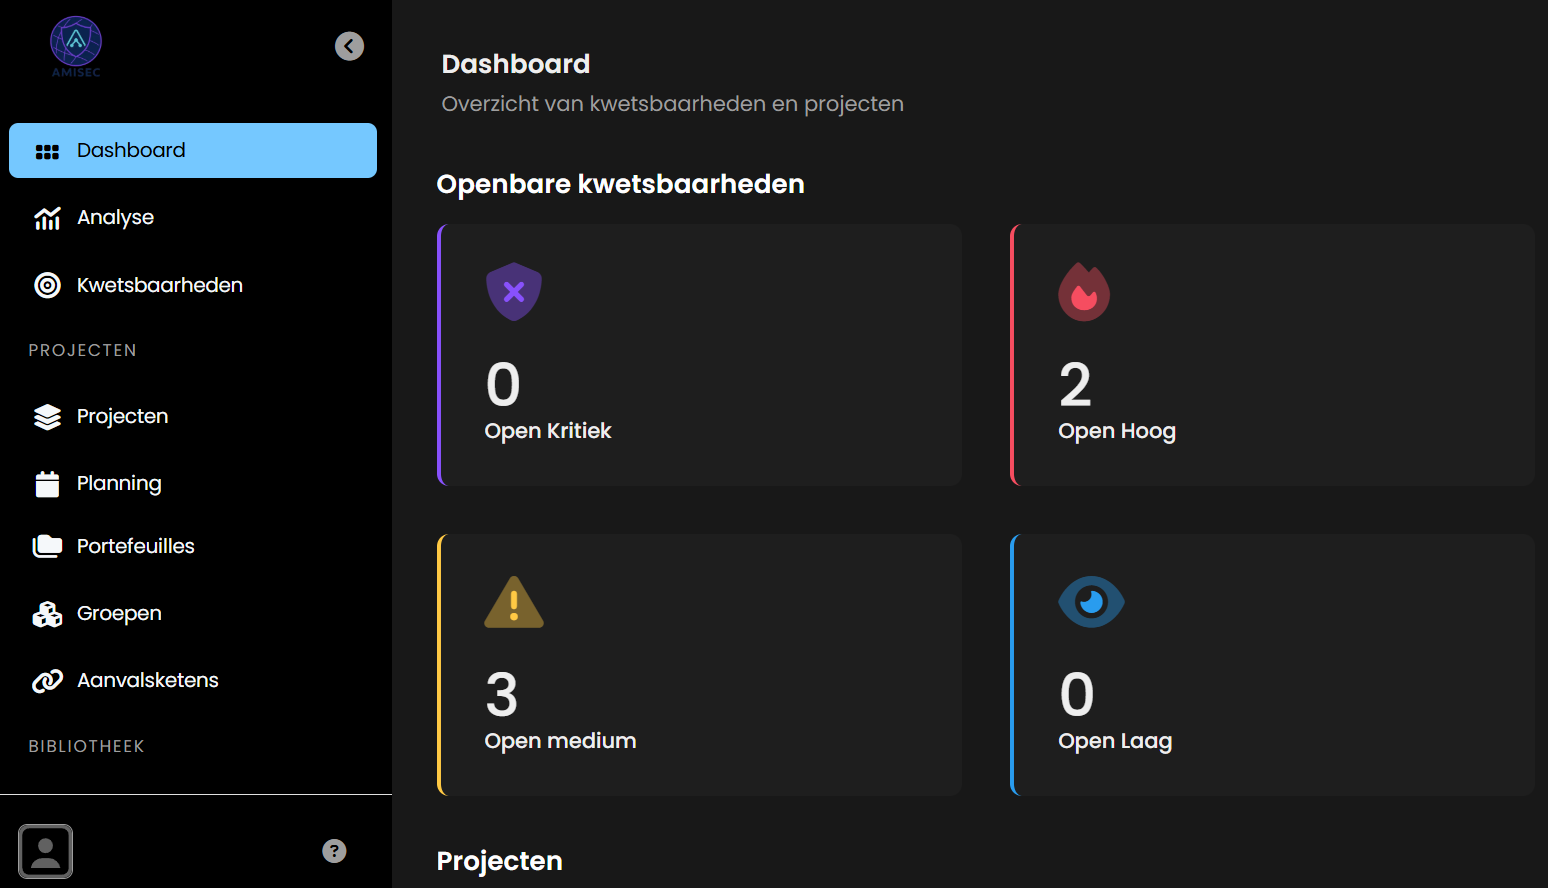
Task: Open Planning from the sidebar
Action: click(x=119, y=484)
